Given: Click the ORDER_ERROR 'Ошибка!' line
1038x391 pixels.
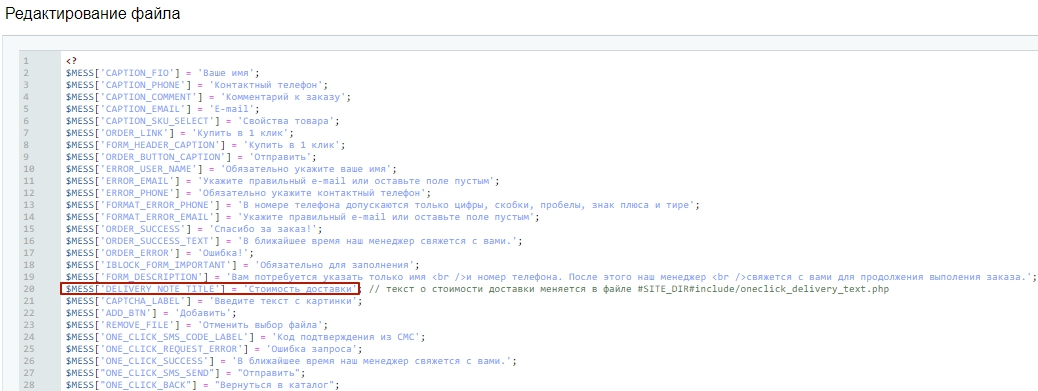Looking at the screenshot, I should (160, 253).
